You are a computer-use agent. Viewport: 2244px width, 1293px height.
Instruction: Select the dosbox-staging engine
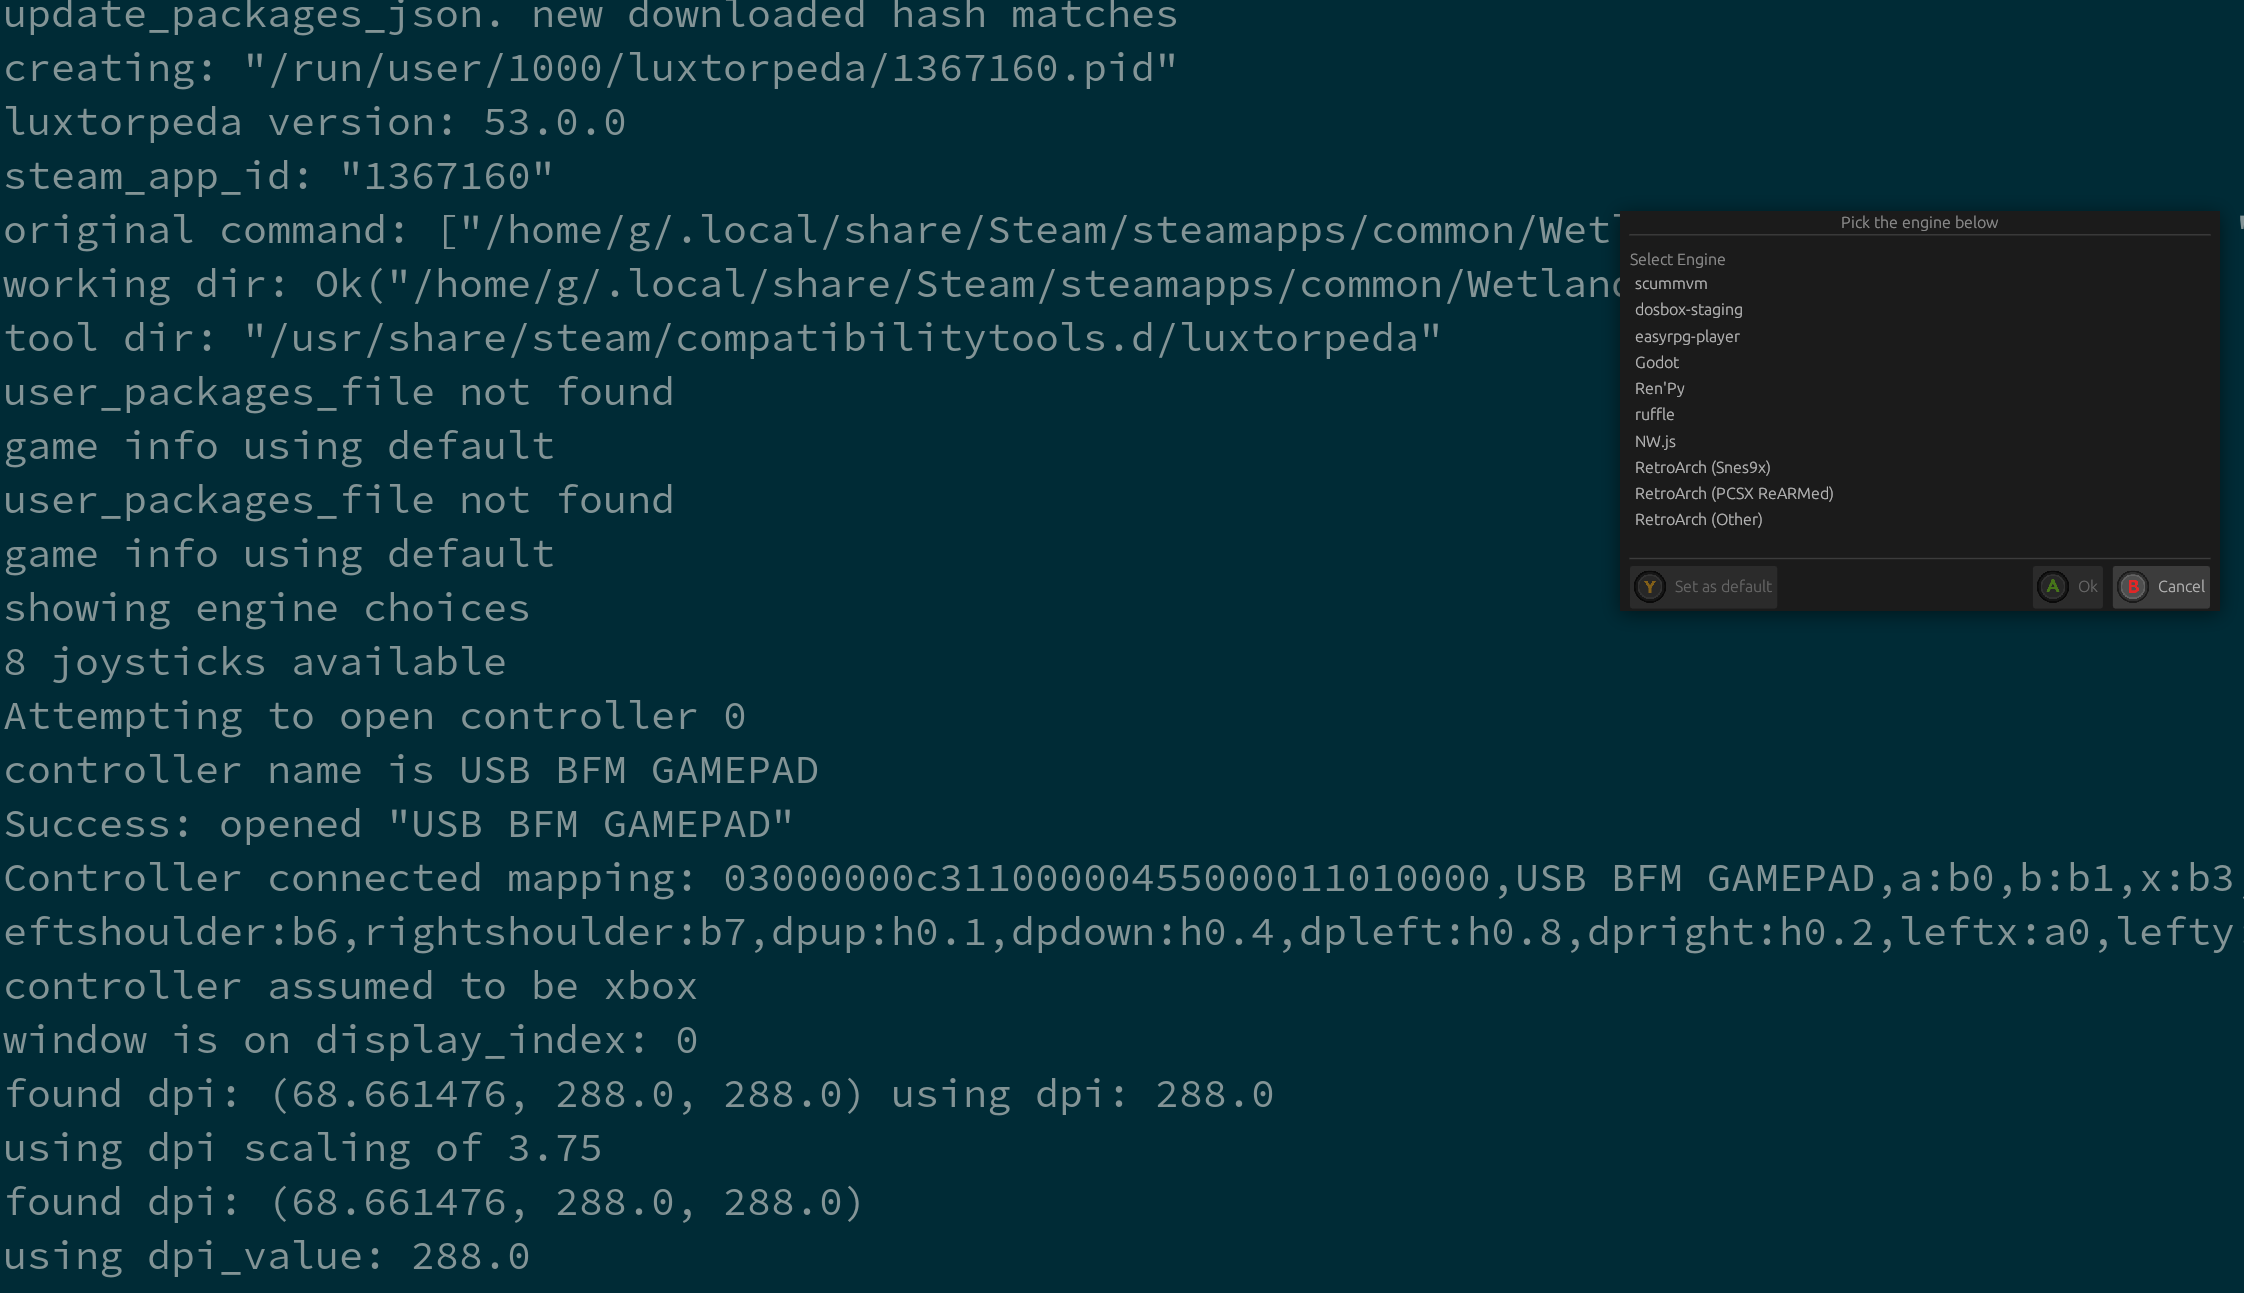point(1688,310)
